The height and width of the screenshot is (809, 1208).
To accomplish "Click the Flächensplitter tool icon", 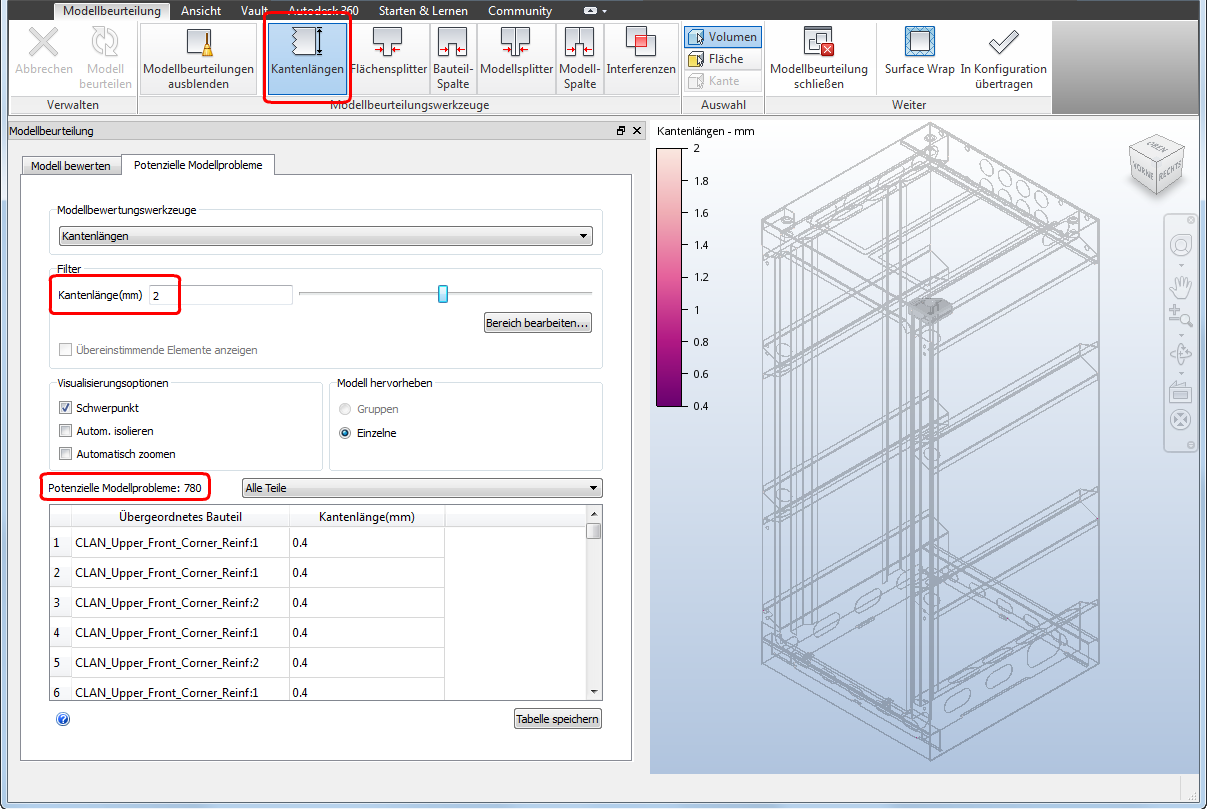I will pyautogui.click(x=389, y=42).
